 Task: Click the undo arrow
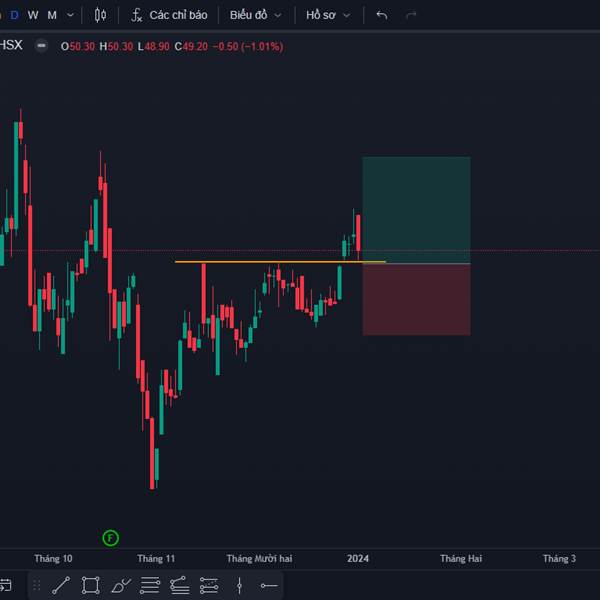pos(382,15)
